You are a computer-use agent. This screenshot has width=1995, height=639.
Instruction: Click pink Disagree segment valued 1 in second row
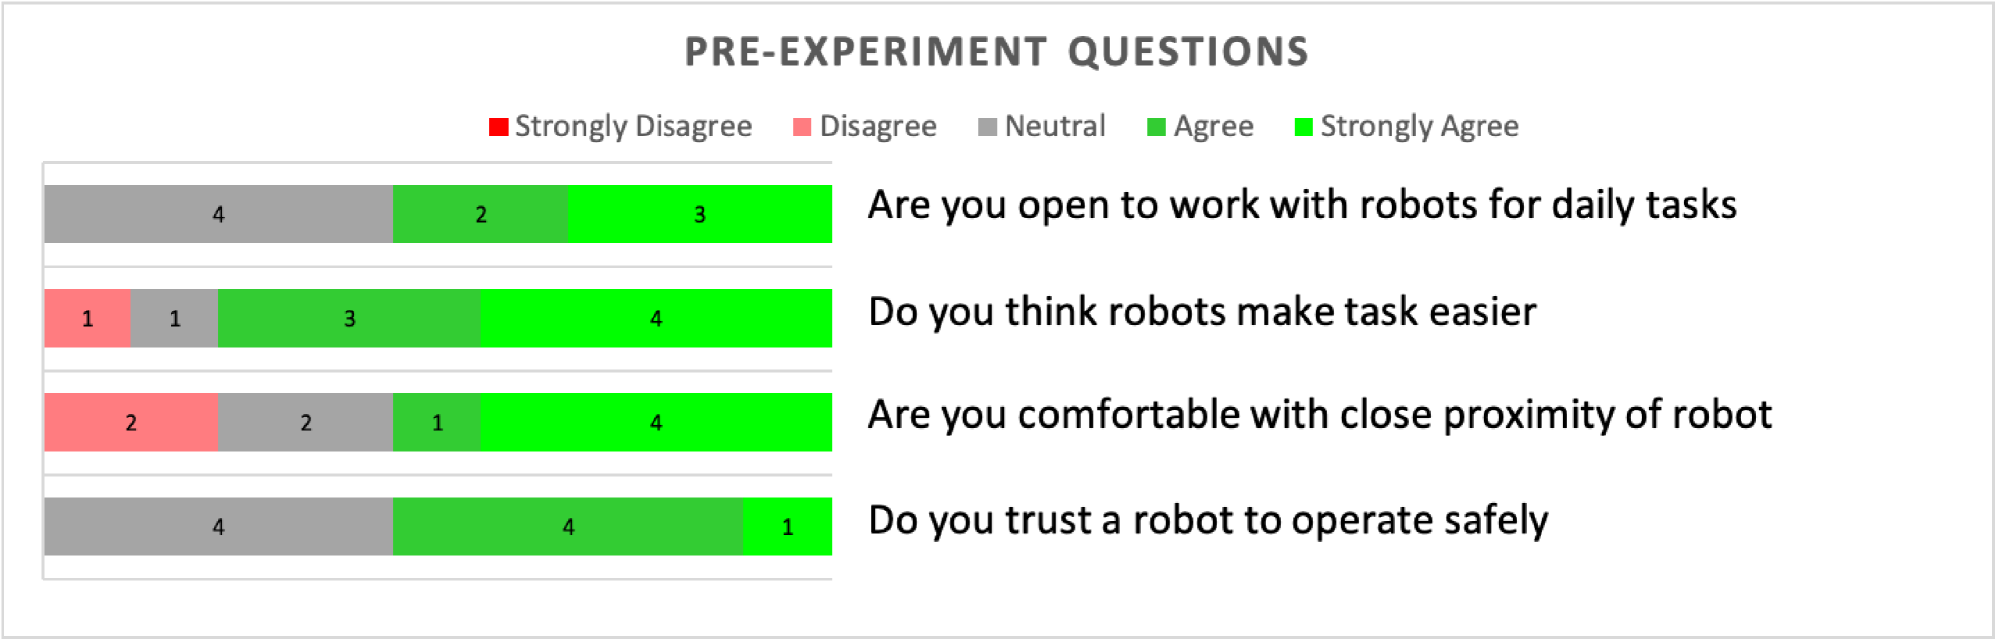87,318
